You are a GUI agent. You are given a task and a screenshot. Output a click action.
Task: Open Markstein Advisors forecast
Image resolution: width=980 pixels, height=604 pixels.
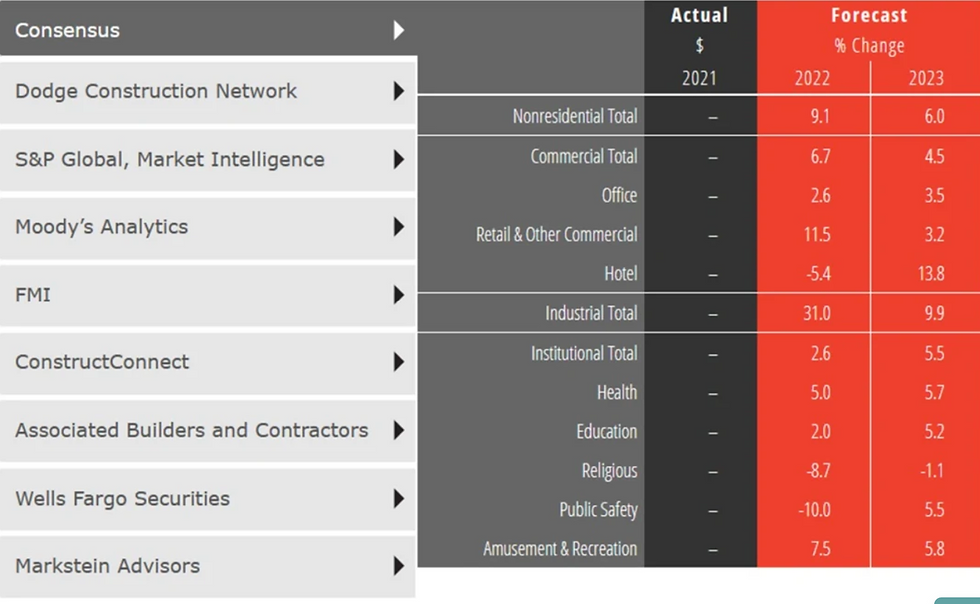208,566
